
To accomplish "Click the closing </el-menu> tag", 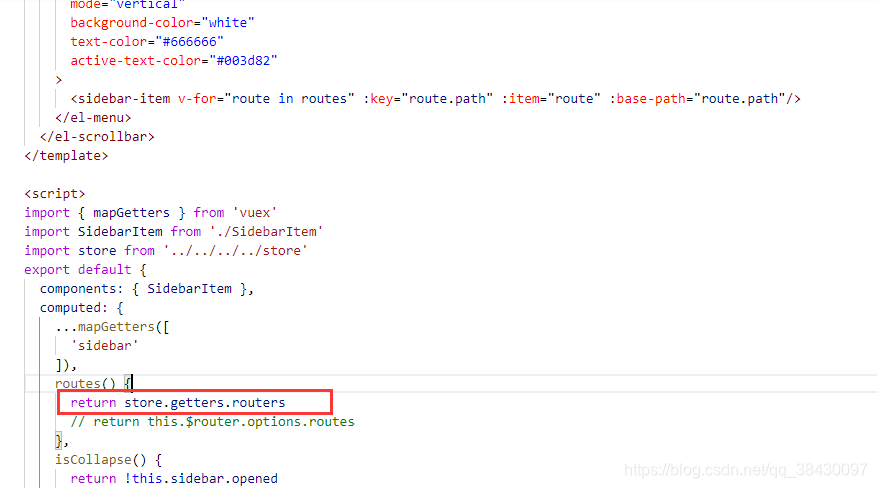I will [x=93, y=118].
